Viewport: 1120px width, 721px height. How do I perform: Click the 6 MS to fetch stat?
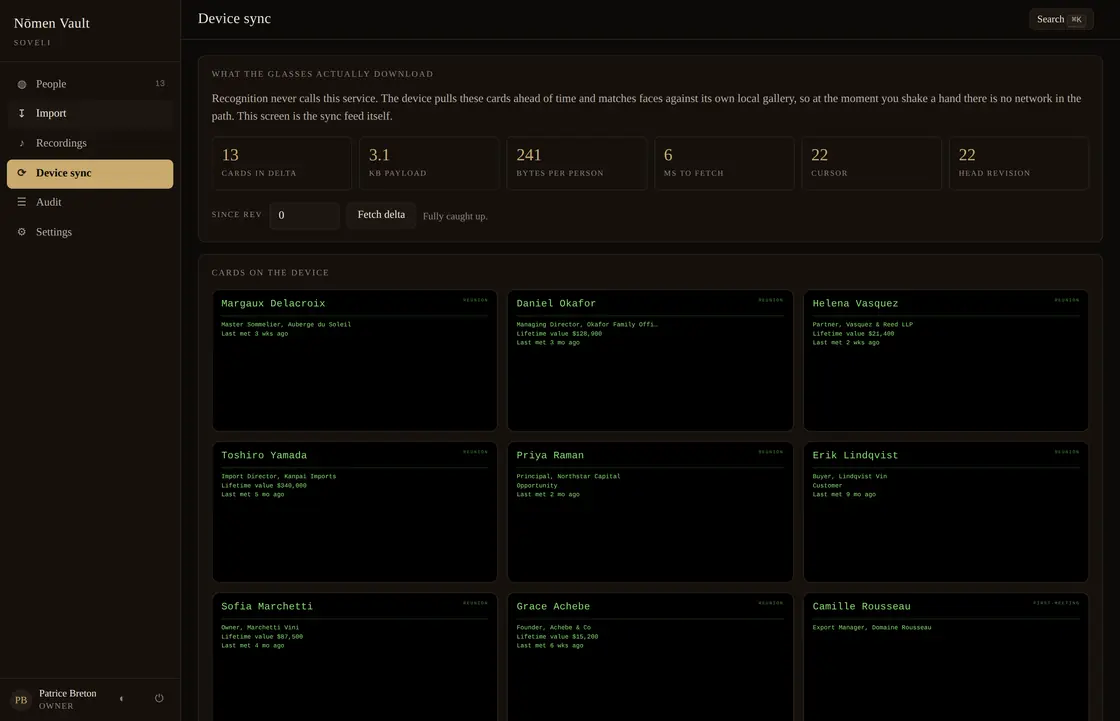coord(724,164)
